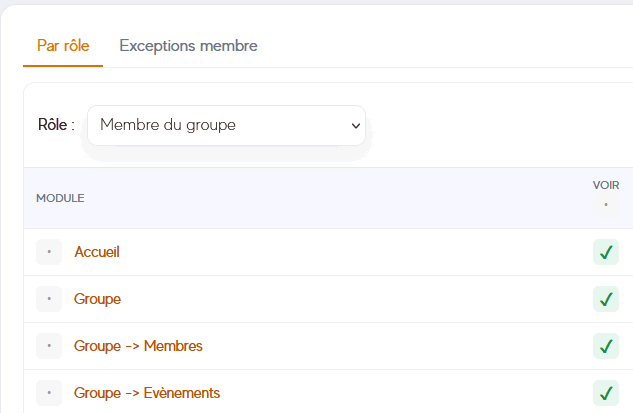Open the Exceptions membre tab
Screen dimensions: 633x413
coord(188,46)
